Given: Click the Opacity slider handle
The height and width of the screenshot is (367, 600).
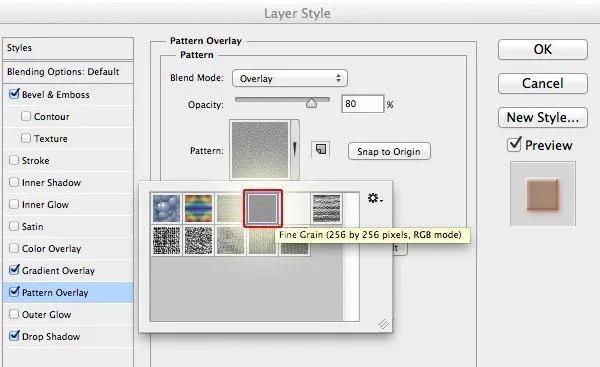Looking at the screenshot, I should 311,103.
